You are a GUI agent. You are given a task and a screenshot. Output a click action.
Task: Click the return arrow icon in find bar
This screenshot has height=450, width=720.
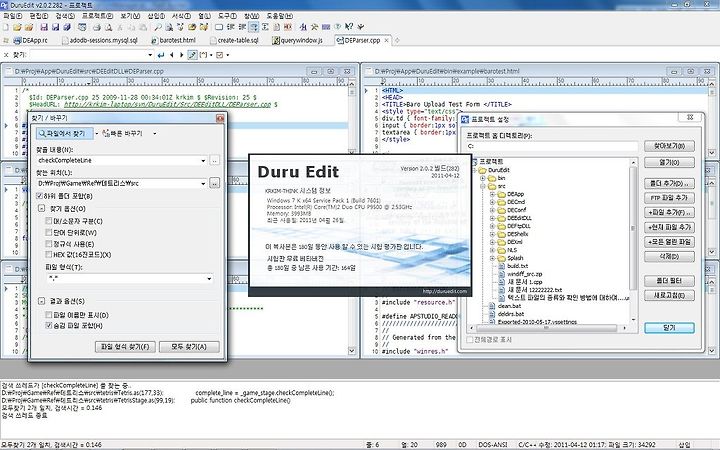pos(161,55)
